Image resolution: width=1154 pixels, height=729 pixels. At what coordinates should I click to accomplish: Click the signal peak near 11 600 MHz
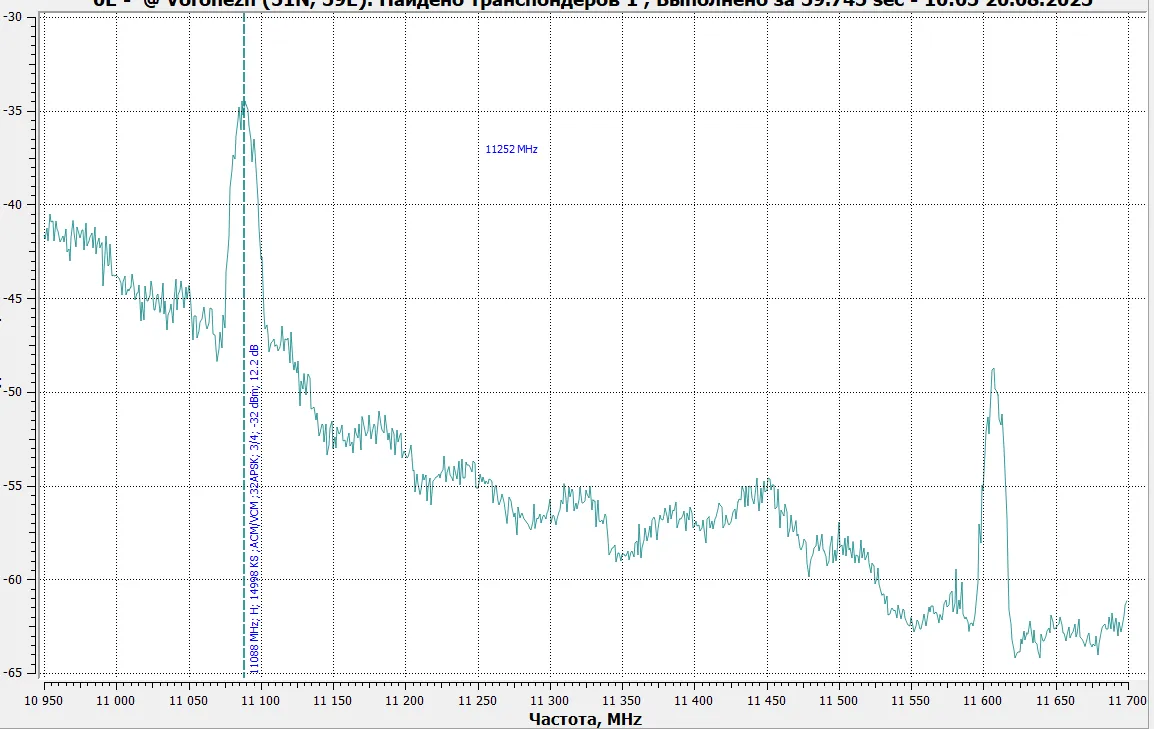993,371
